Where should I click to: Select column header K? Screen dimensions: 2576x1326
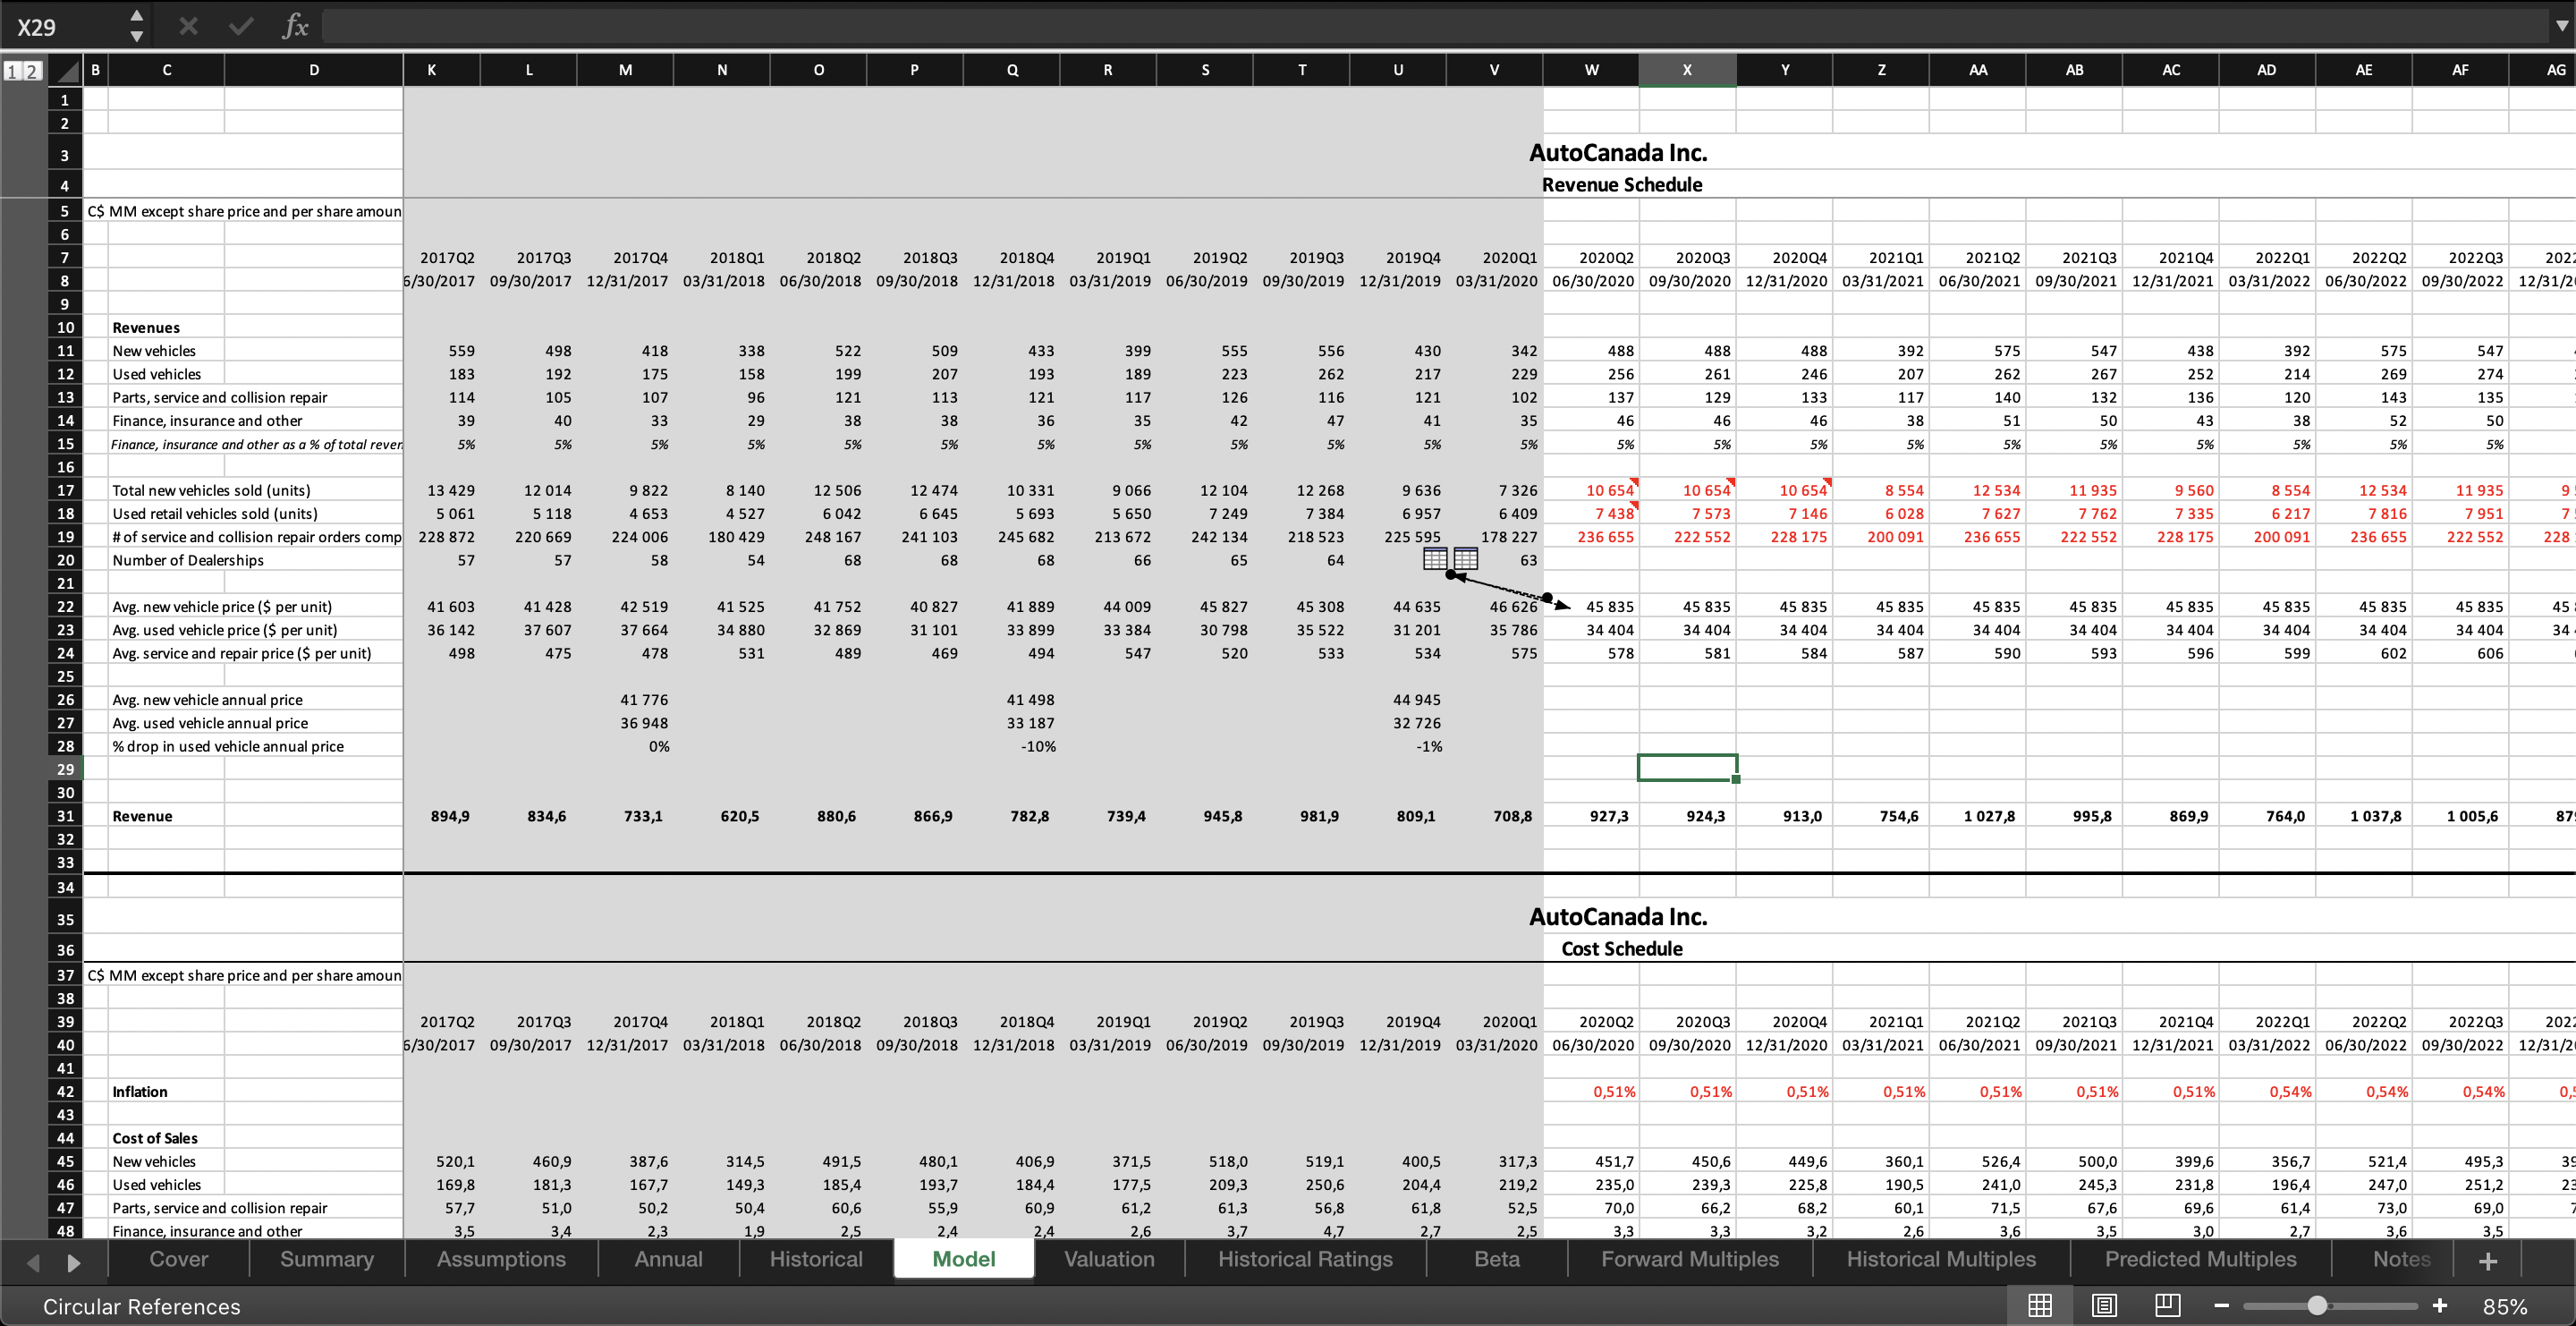[431, 70]
